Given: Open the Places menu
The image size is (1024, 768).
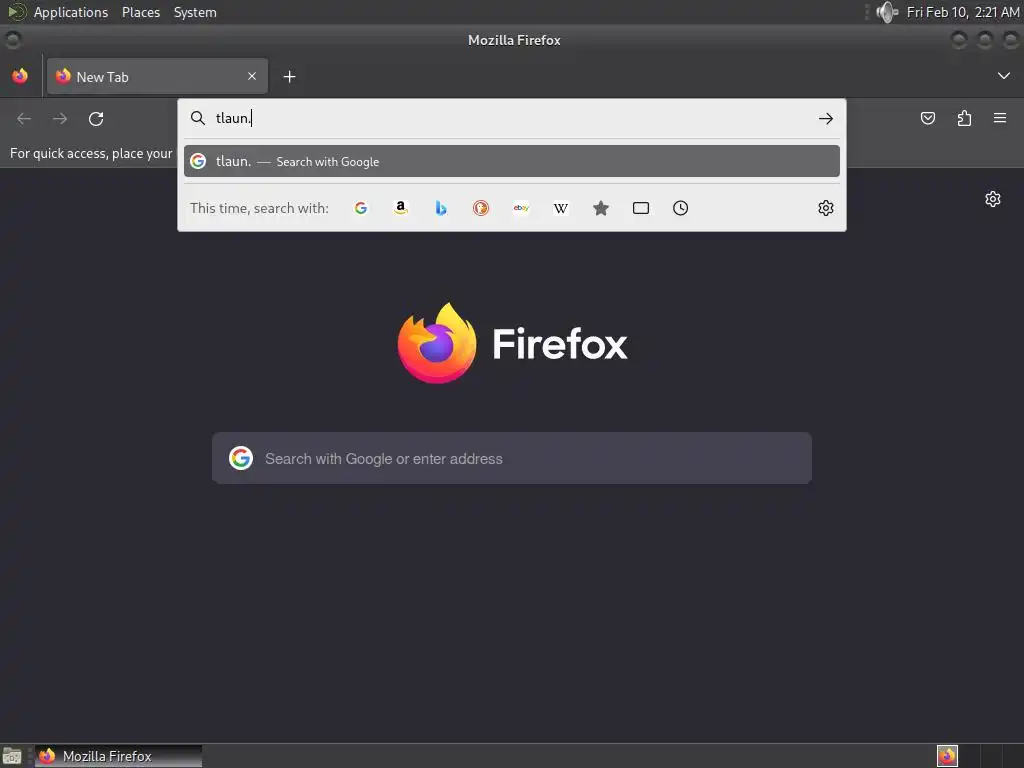Looking at the screenshot, I should pos(140,12).
